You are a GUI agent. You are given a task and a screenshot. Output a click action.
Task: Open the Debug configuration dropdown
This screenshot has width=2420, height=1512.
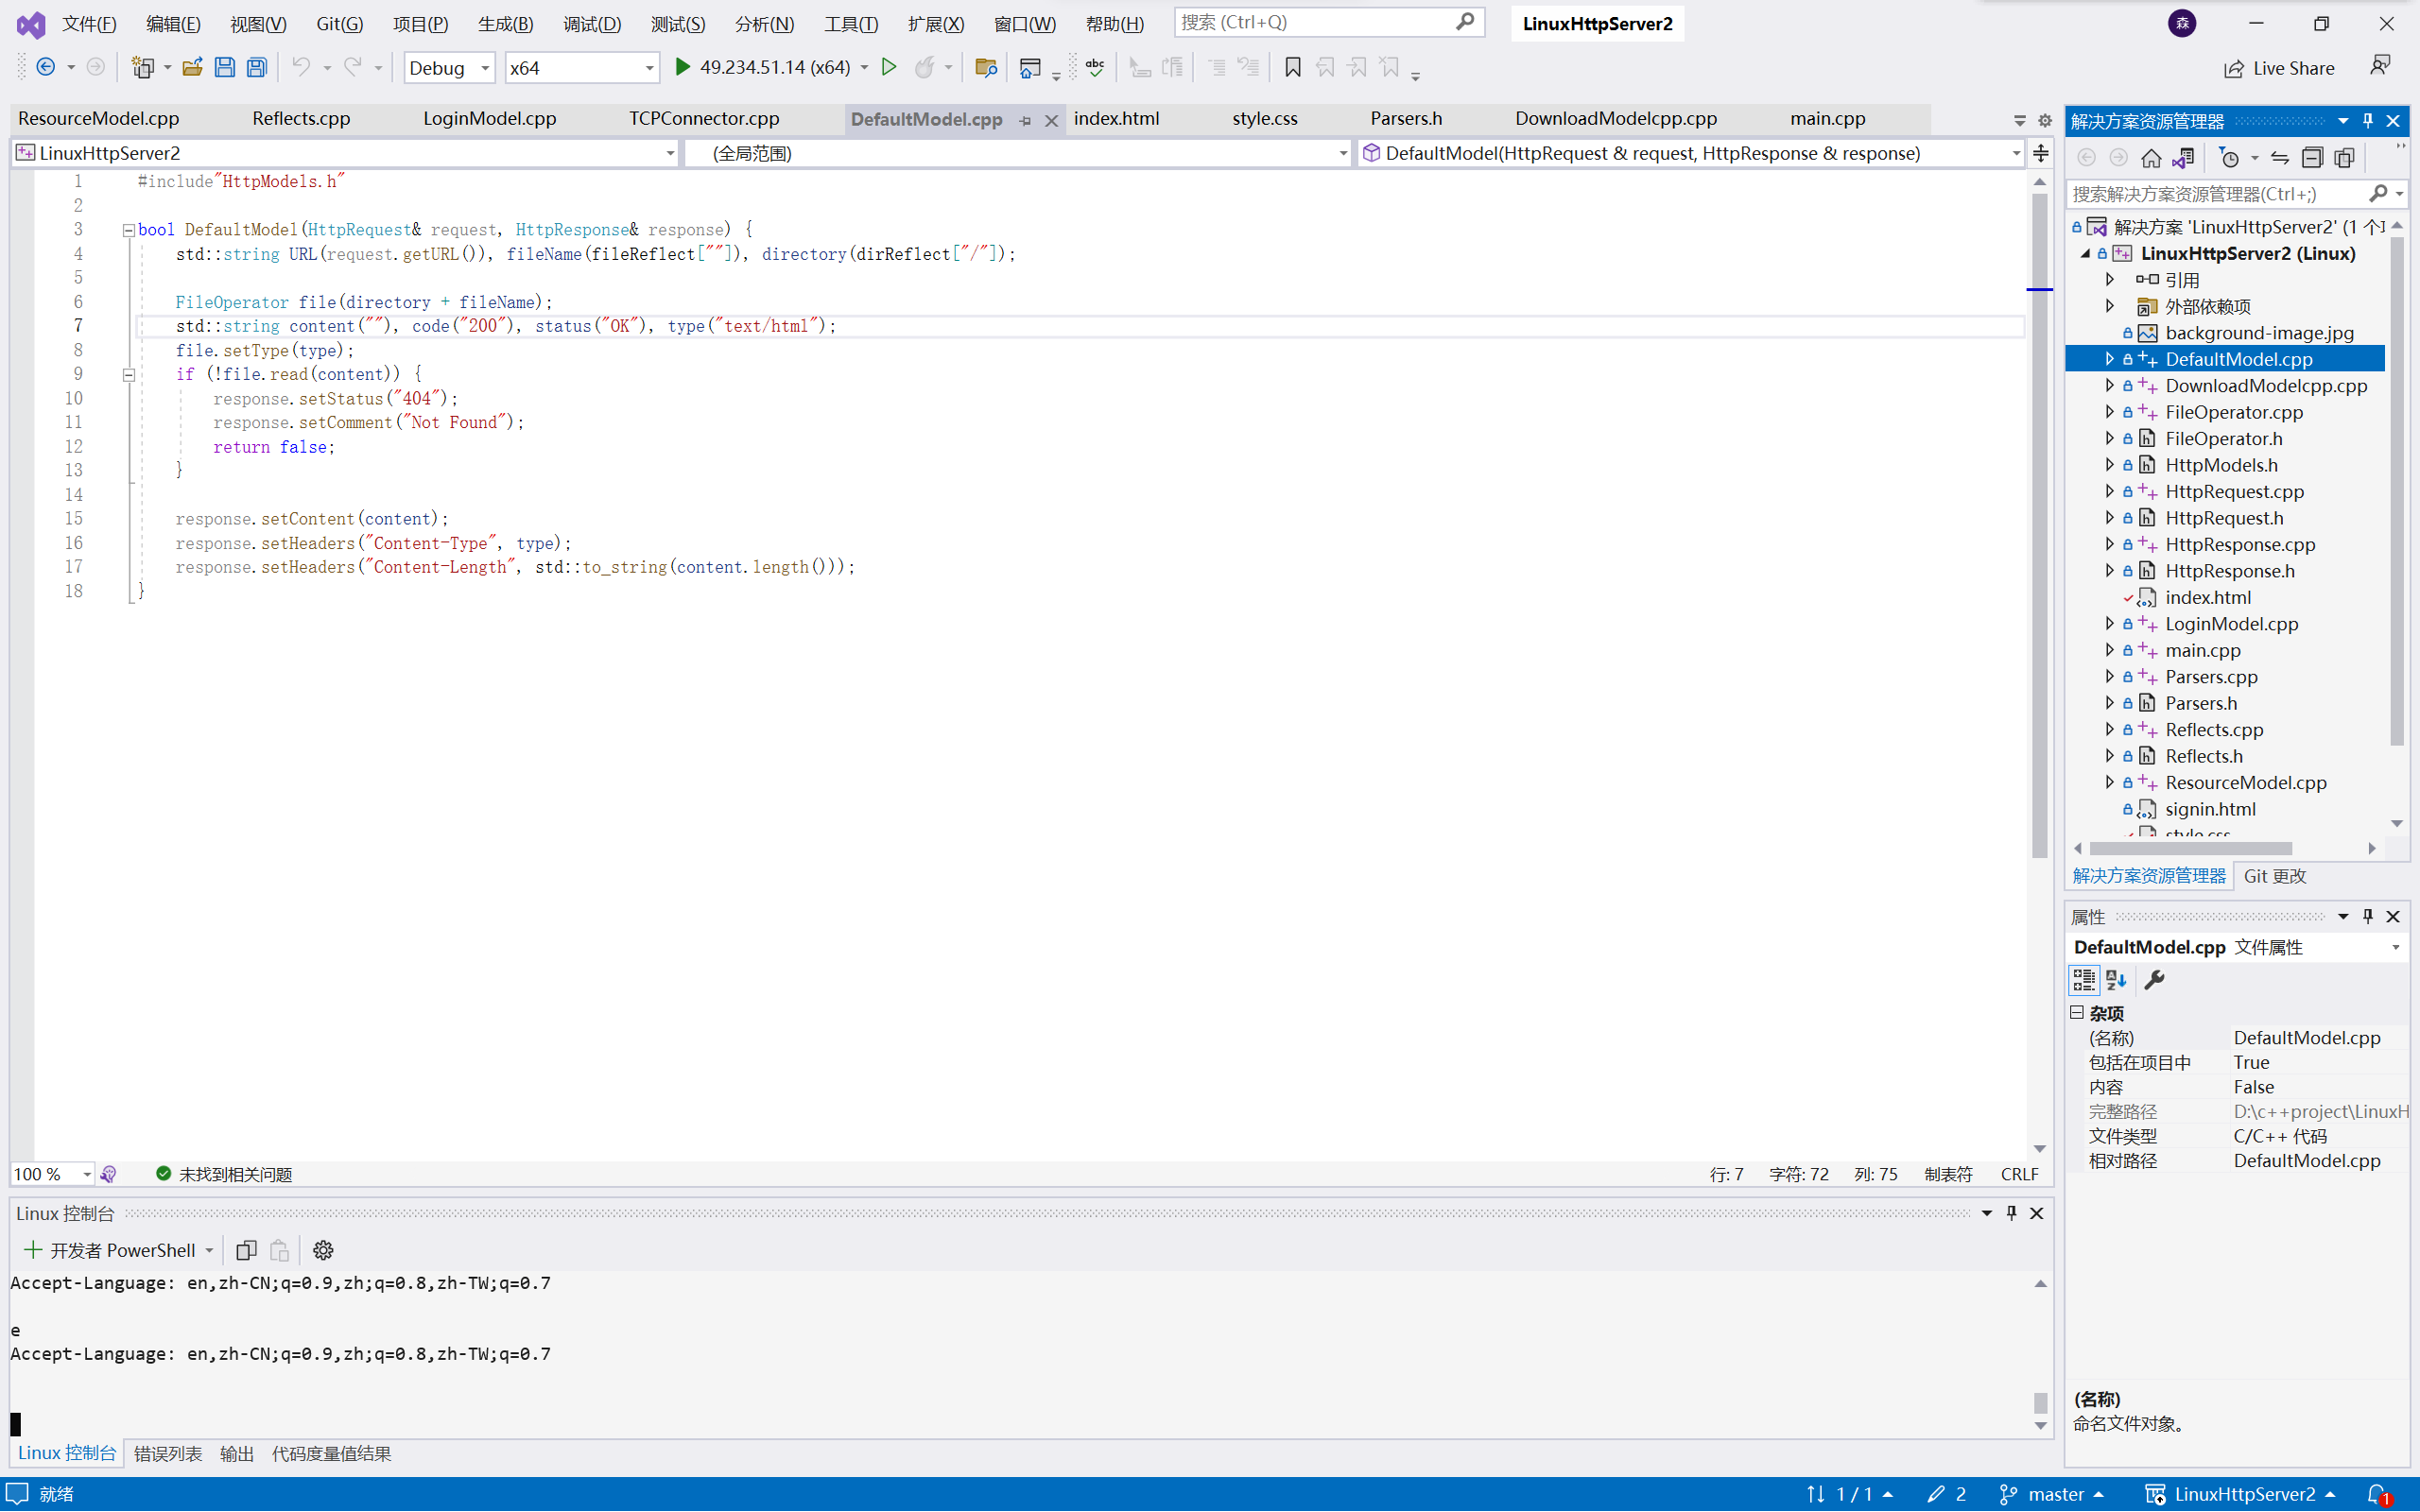click(x=485, y=68)
